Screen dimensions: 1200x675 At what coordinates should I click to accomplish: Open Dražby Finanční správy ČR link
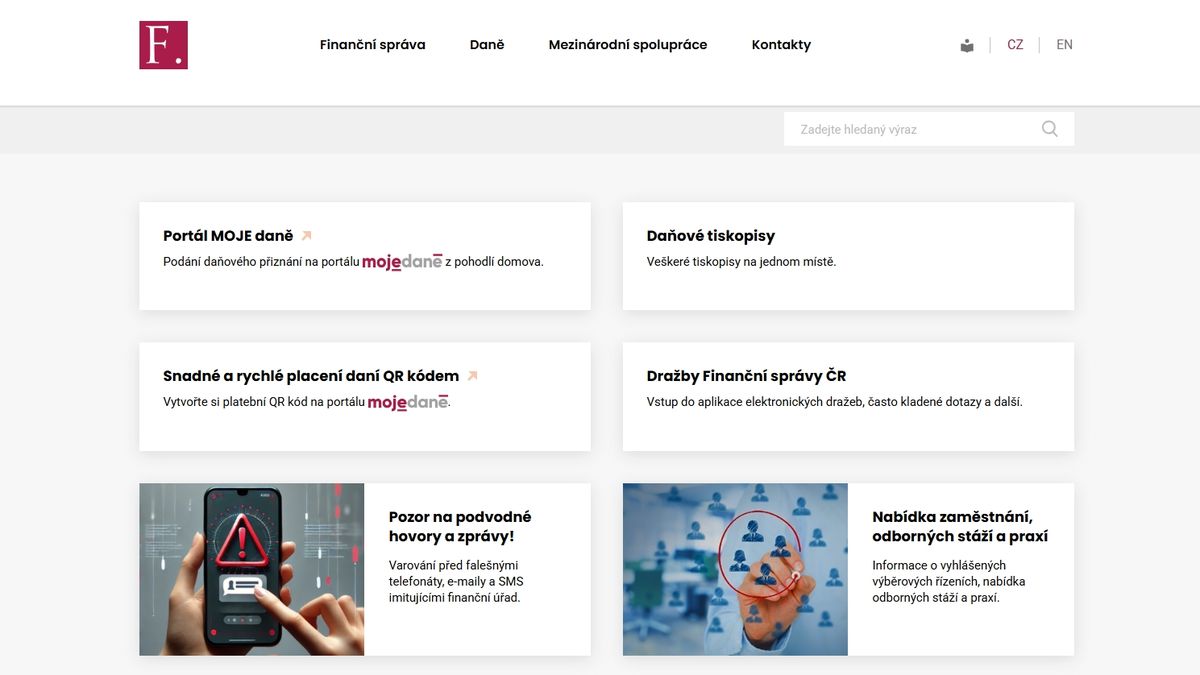point(746,376)
